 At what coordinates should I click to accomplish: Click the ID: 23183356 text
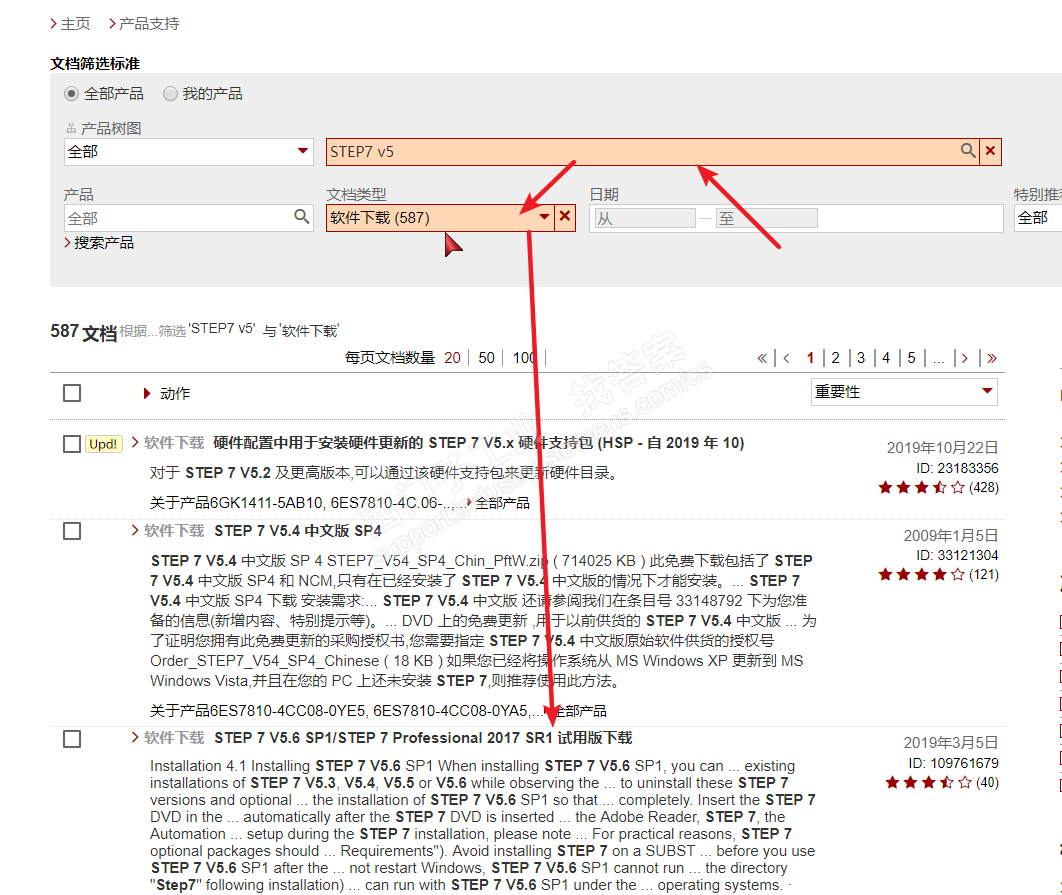957,468
